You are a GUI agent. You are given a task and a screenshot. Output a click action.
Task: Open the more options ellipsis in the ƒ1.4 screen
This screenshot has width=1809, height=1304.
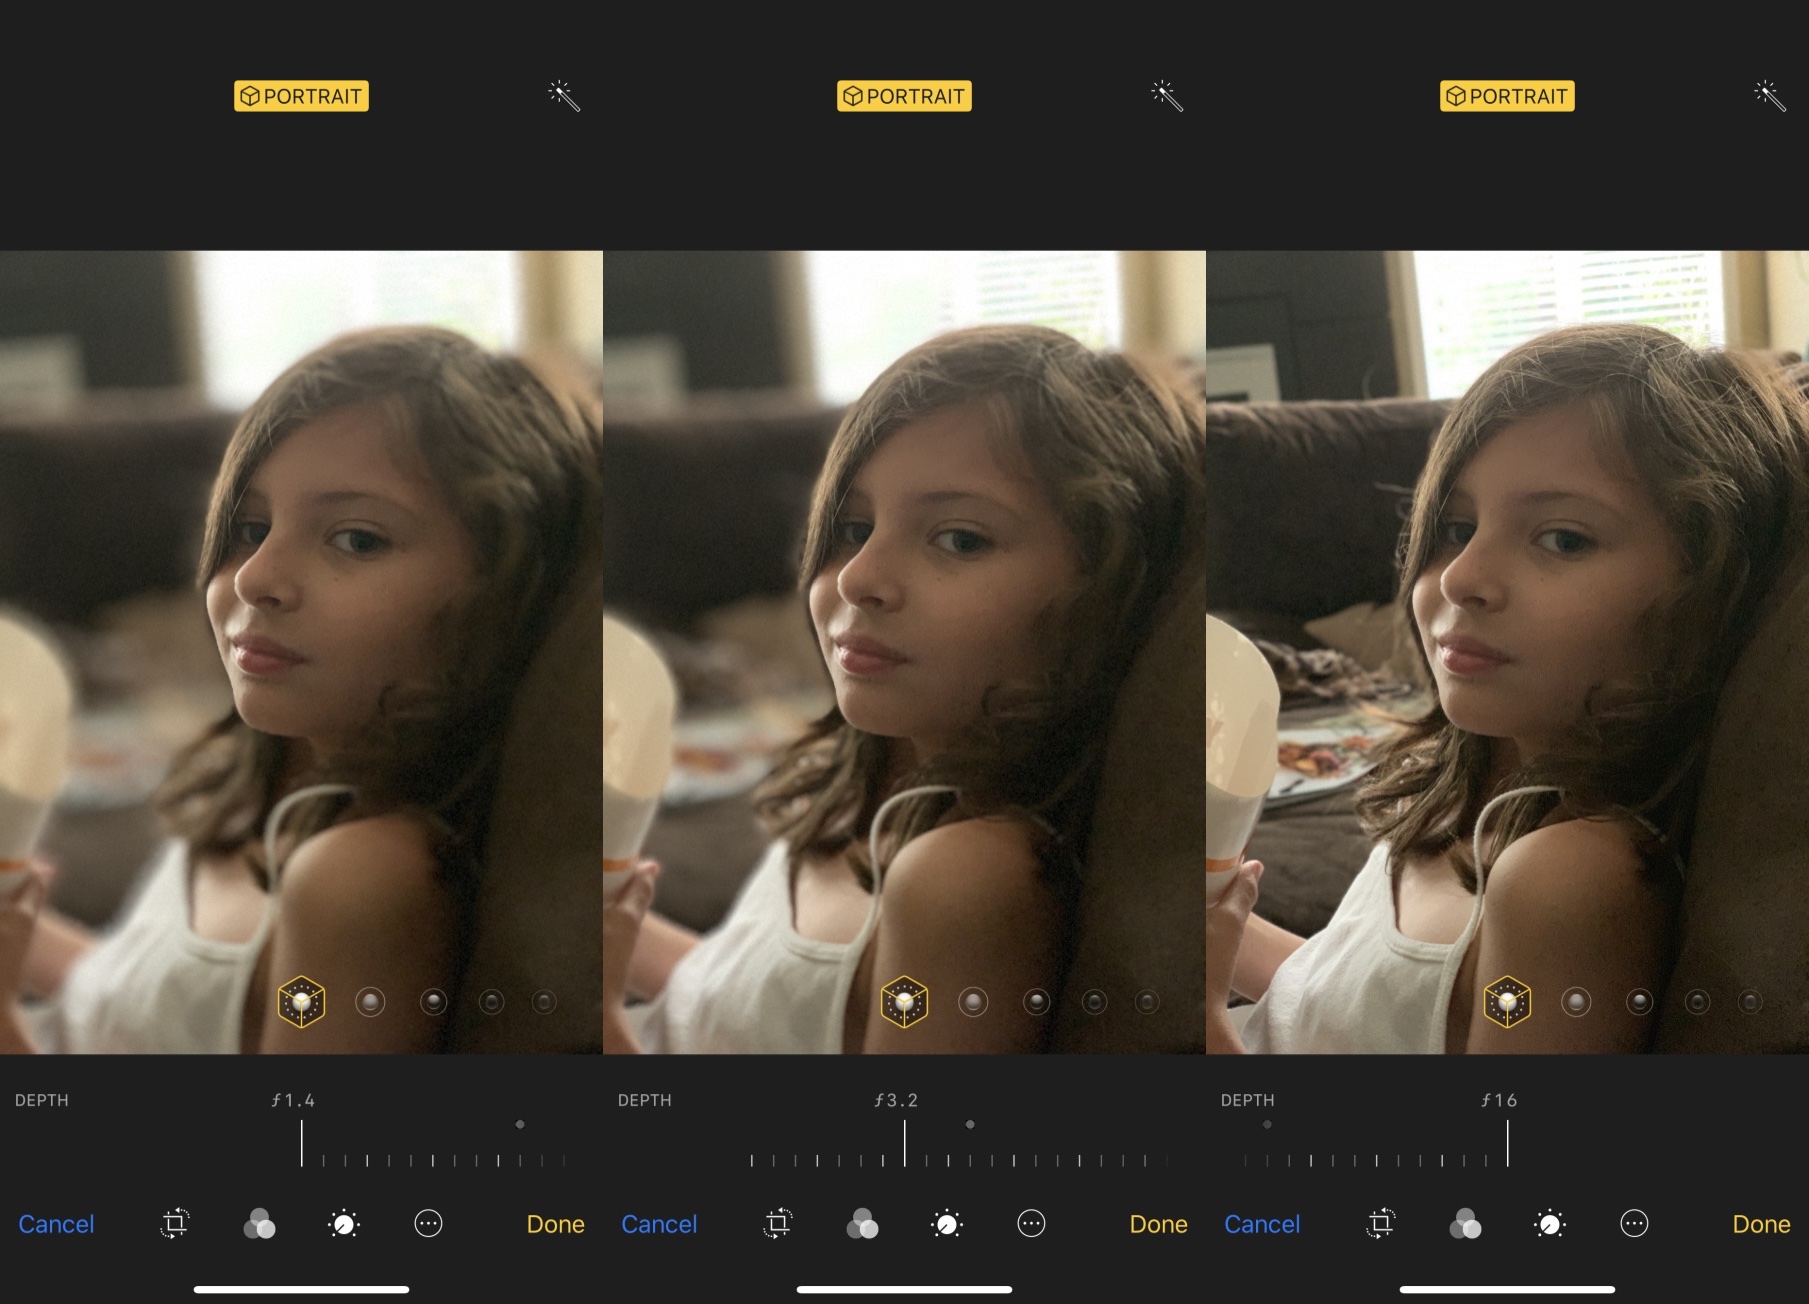coord(428,1223)
